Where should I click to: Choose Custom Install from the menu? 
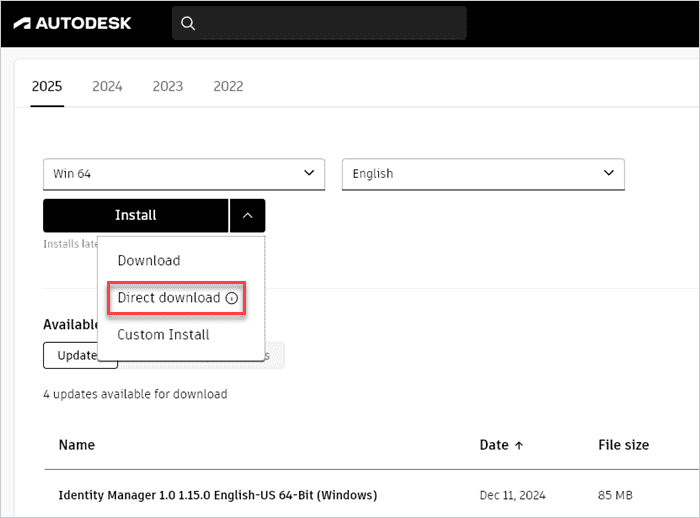click(x=163, y=335)
